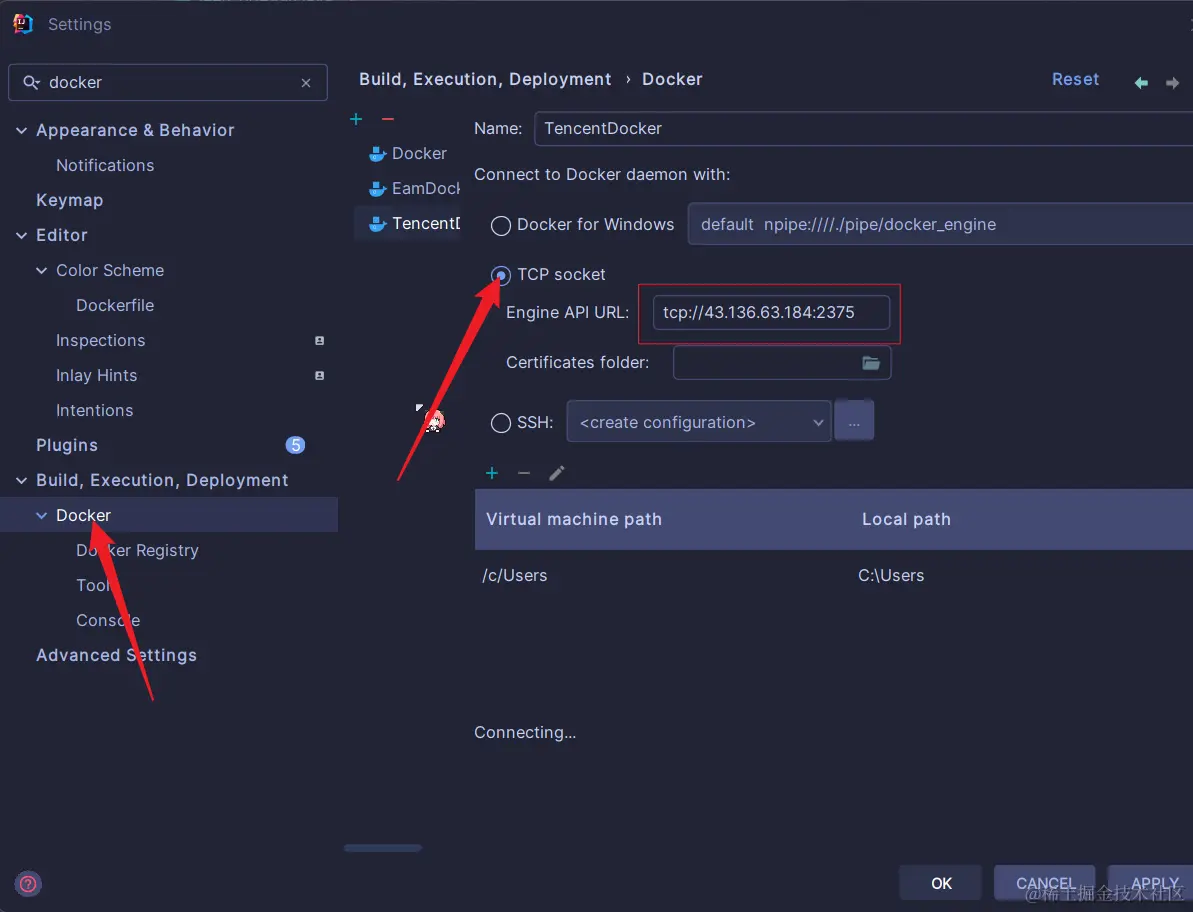This screenshot has height=912, width=1193.
Task: Select the Docker for Windows option
Action: 501,225
